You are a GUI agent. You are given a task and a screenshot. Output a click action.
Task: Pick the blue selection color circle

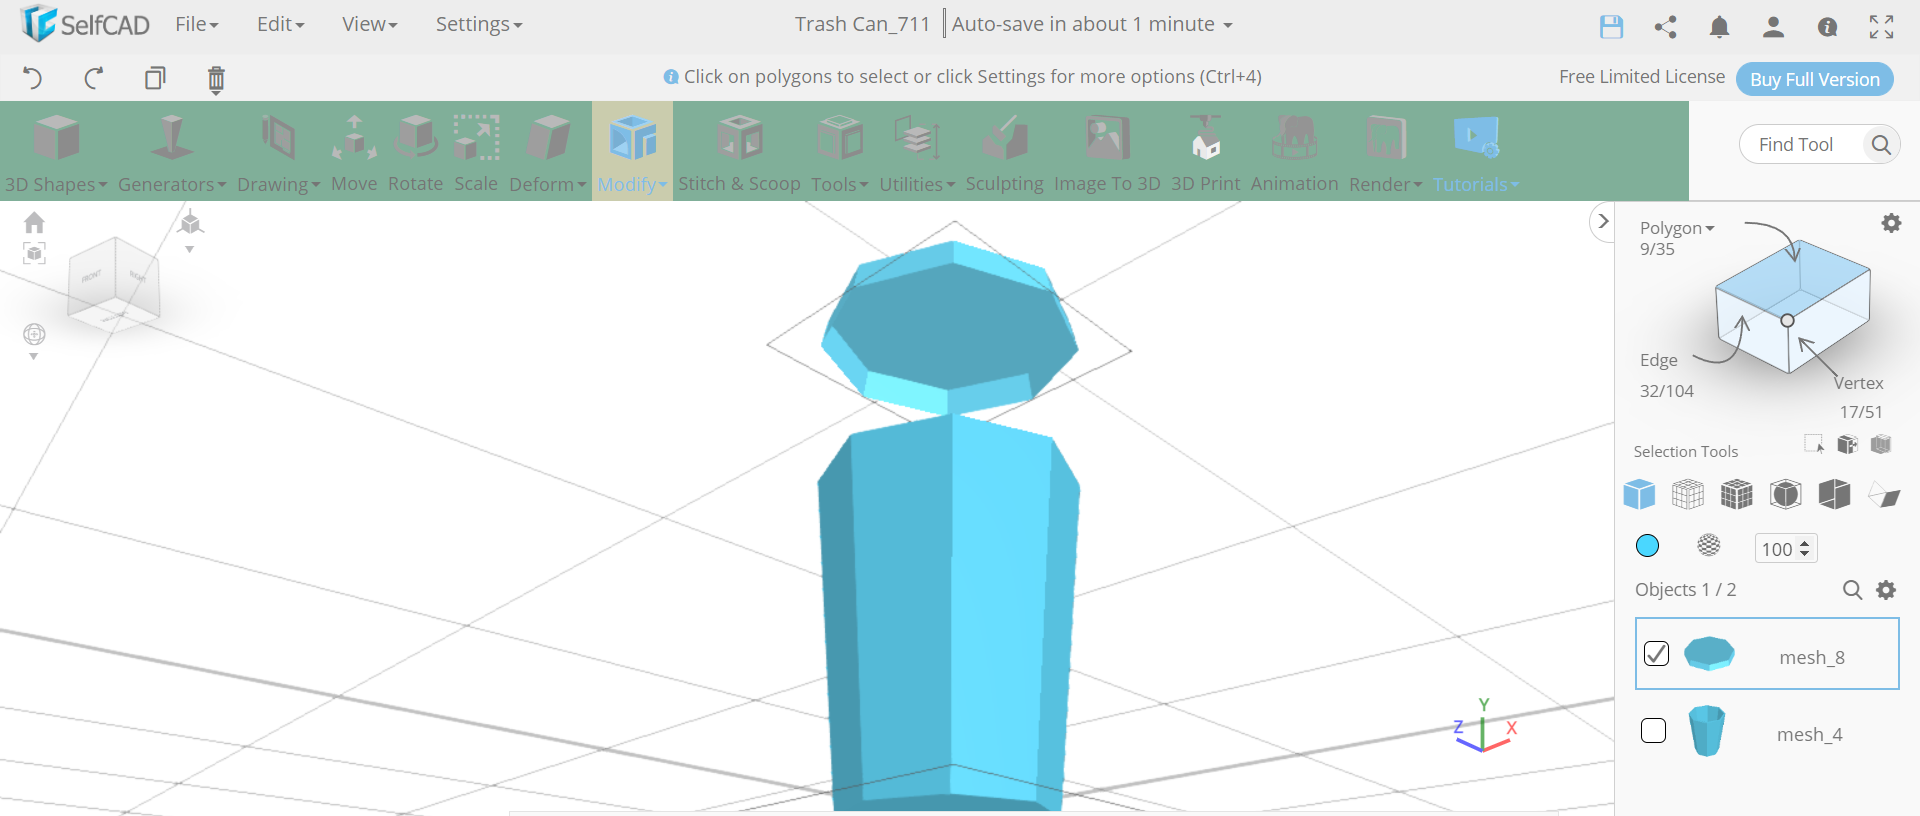[1647, 545]
